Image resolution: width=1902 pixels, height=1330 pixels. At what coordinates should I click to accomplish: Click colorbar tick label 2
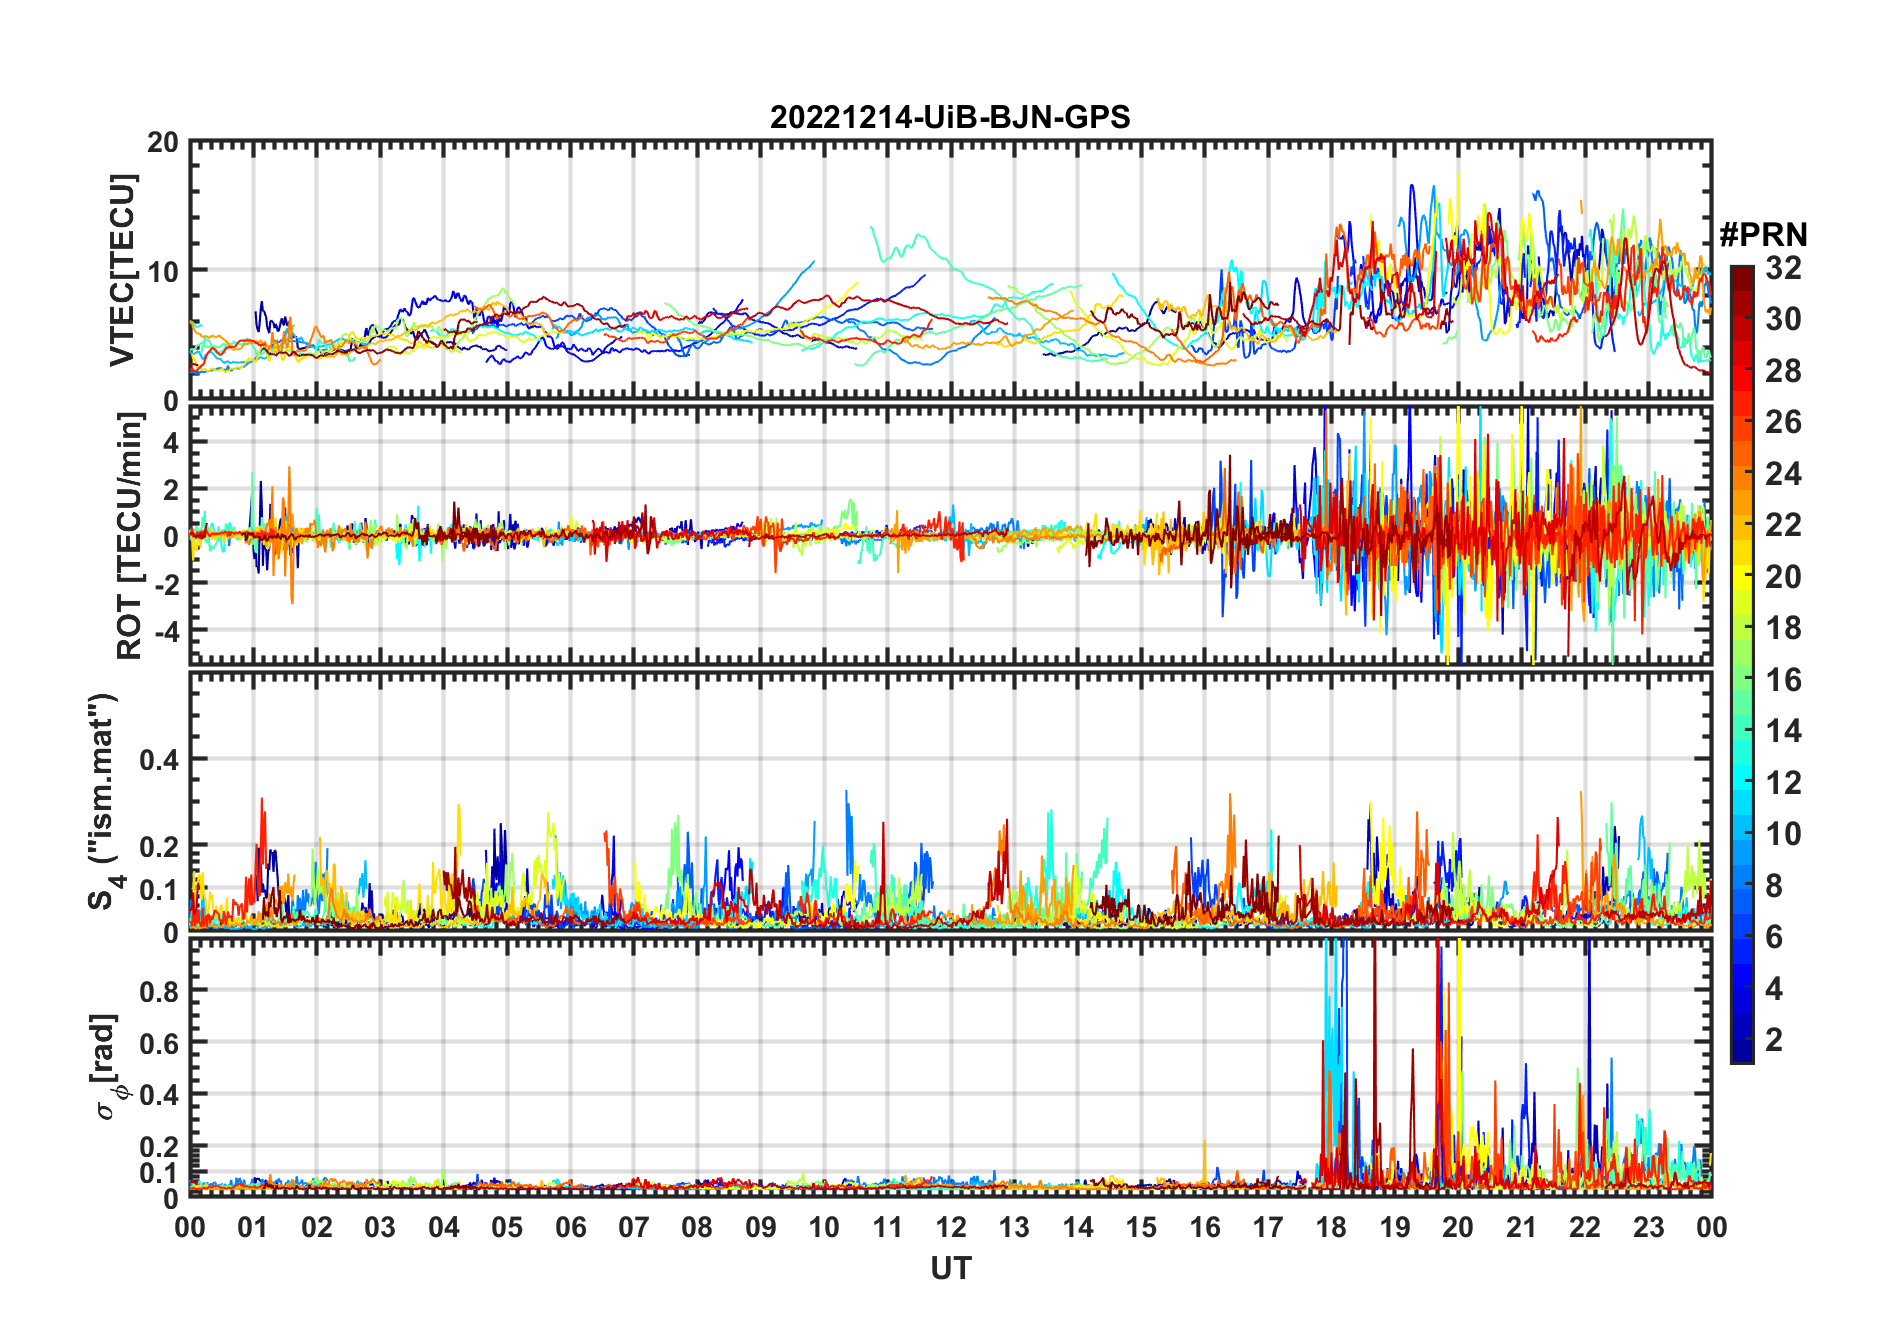coord(1774,1040)
